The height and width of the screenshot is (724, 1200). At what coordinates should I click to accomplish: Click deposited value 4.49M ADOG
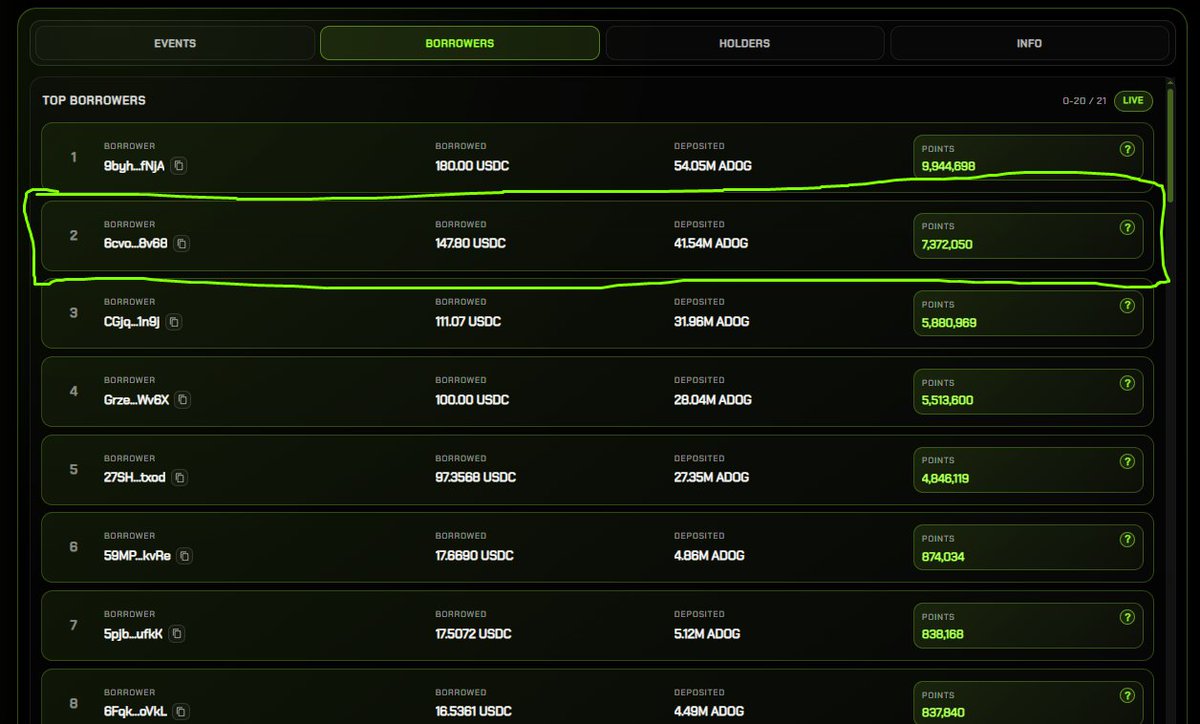coord(709,712)
